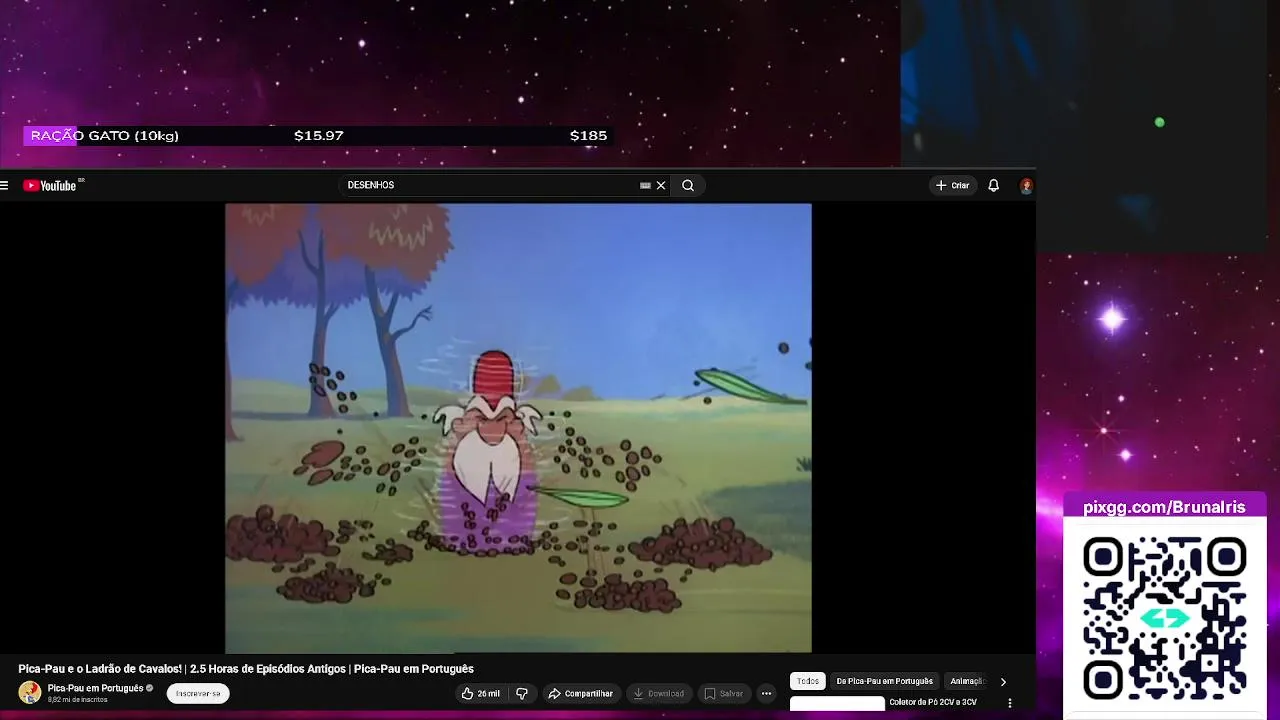
Task: Open the on-screen keyboard icon in search
Action: (x=645, y=185)
